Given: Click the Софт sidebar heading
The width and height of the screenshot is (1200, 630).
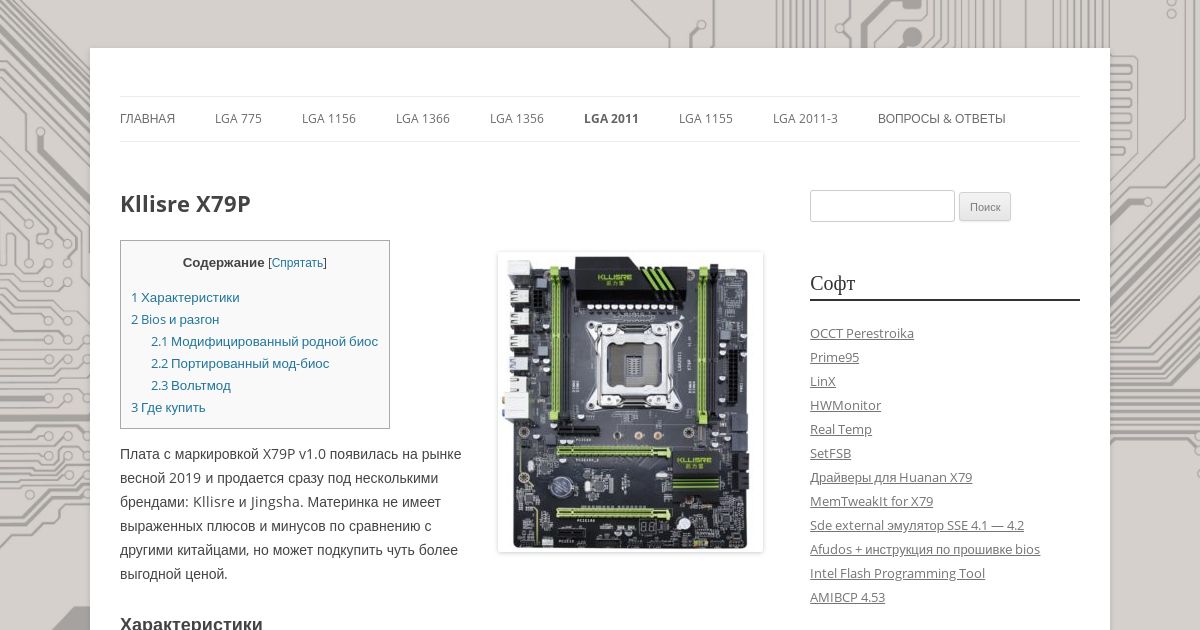Looking at the screenshot, I should 832,283.
